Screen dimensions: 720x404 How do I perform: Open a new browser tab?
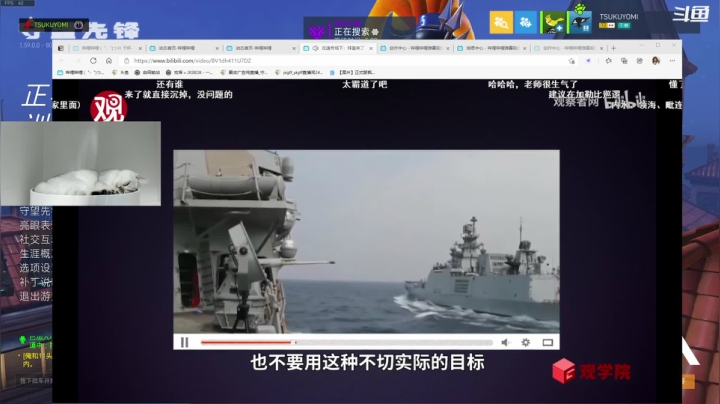(613, 48)
